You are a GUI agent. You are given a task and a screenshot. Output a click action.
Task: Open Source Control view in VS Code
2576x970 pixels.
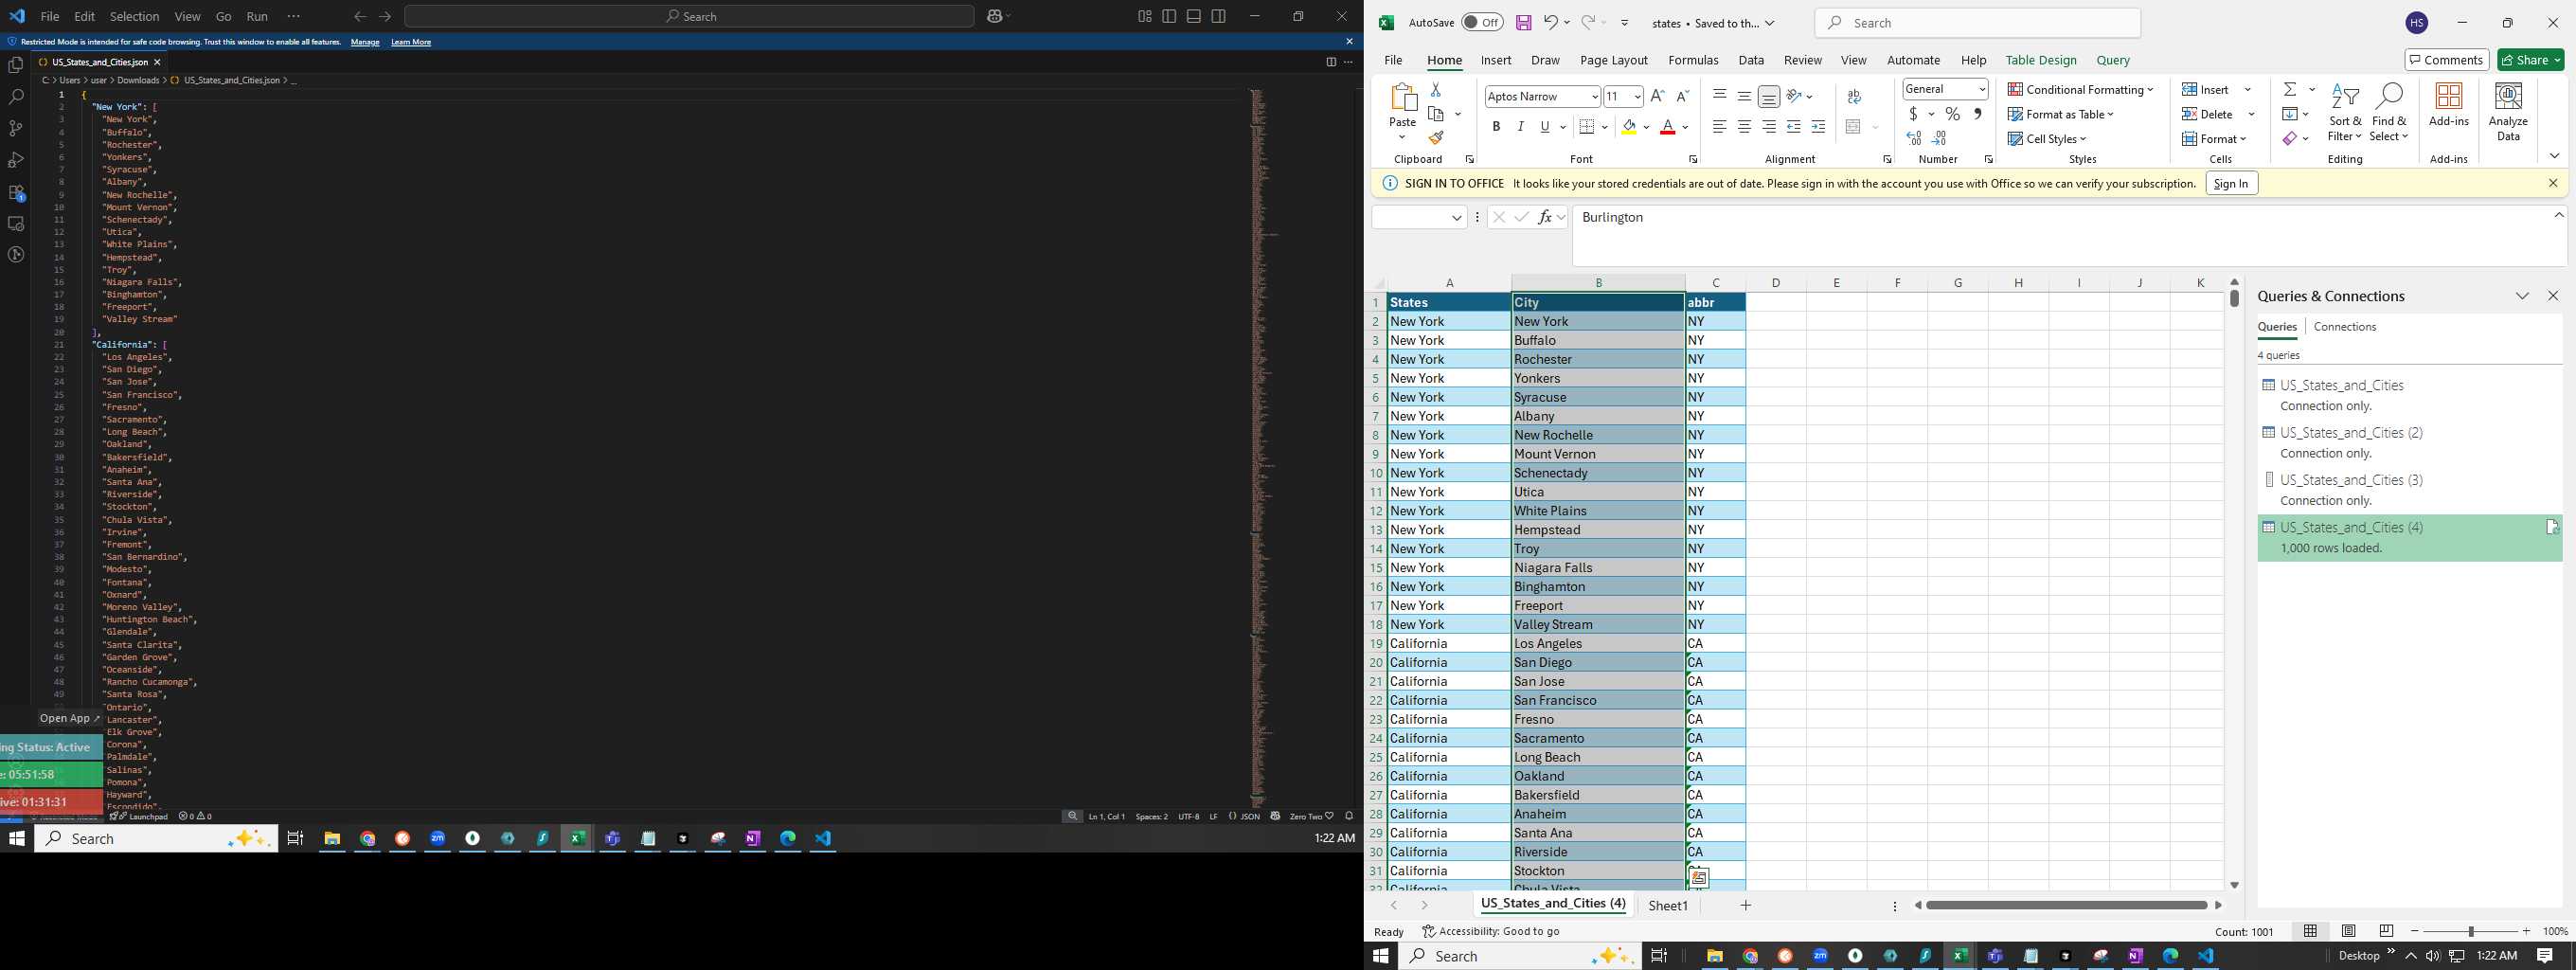(x=16, y=128)
